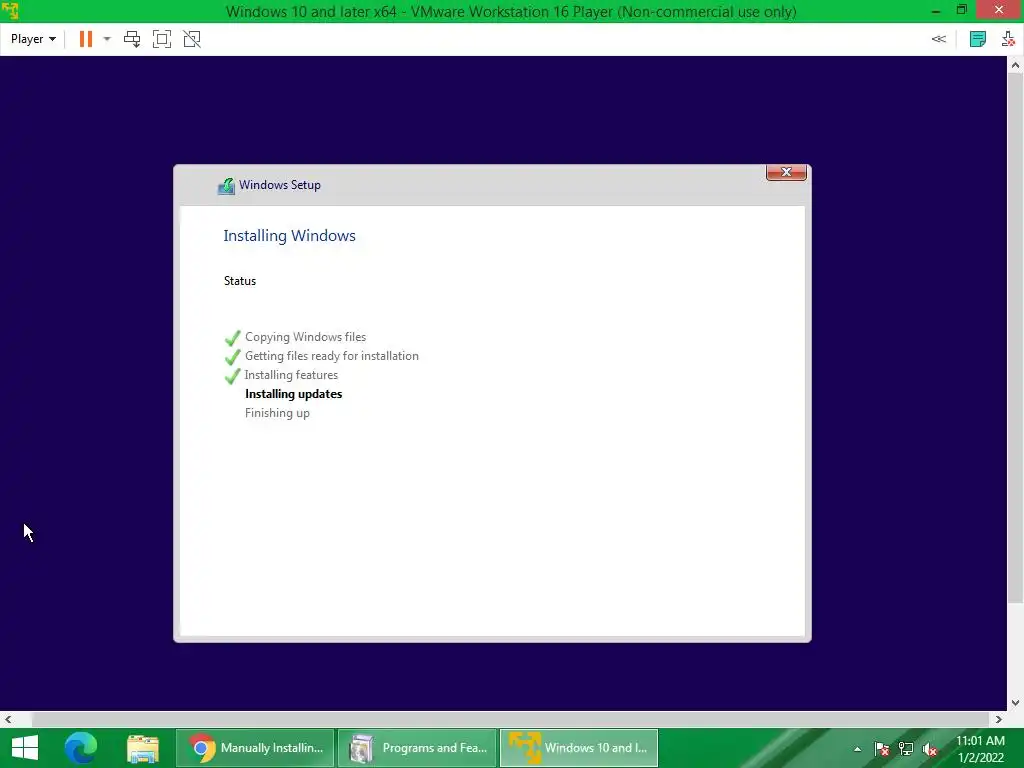Switch to 'Programs and Fea...' taskbar window

click(417, 748)
